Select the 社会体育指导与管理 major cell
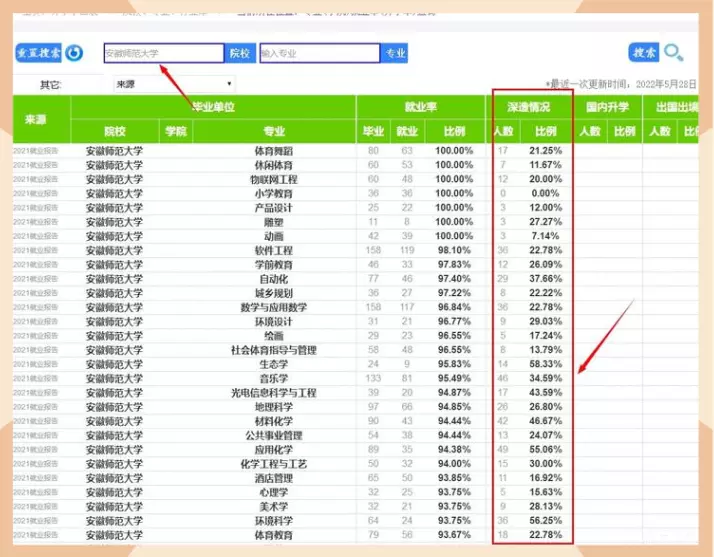Screen dimensions: 714x557 [274, 350]
